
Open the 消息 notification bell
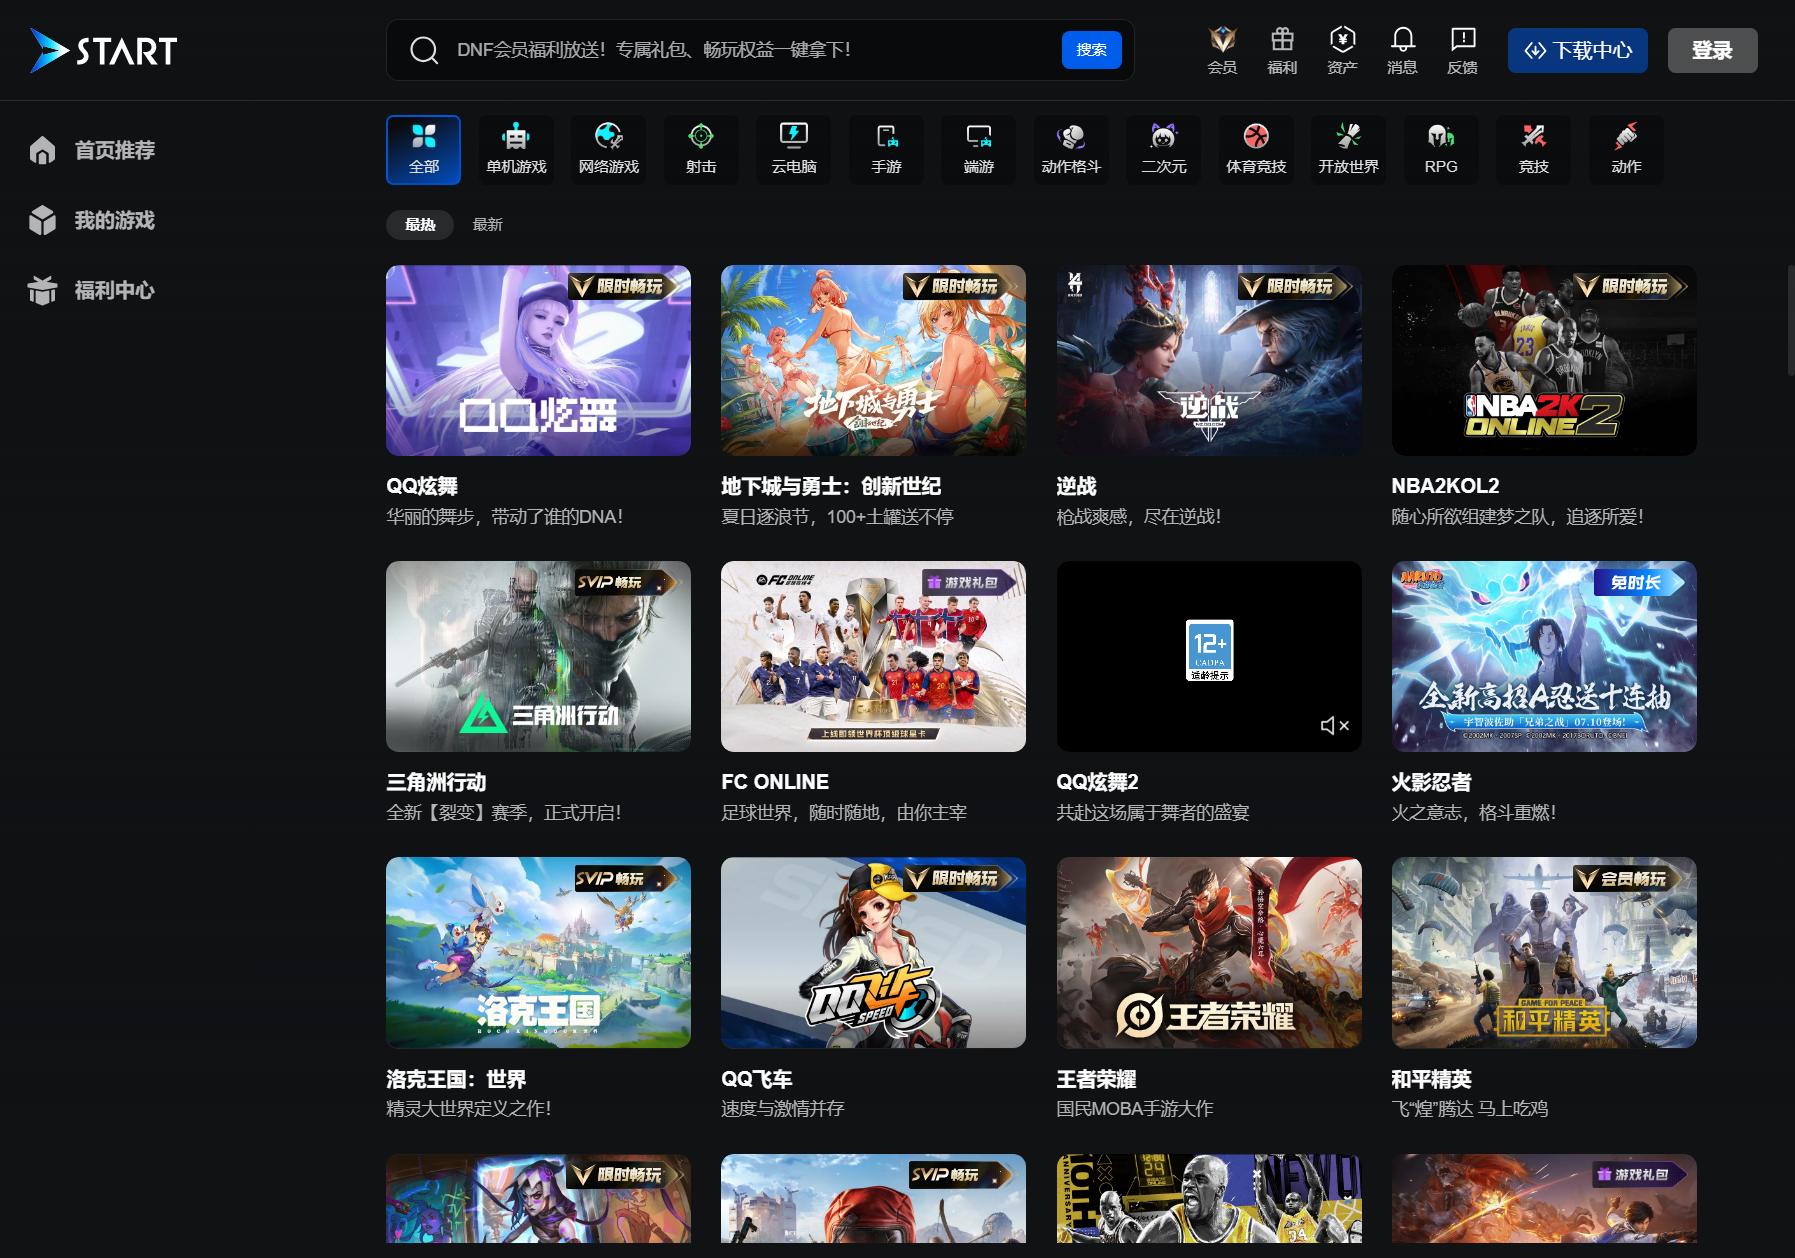pos(1402,50)
